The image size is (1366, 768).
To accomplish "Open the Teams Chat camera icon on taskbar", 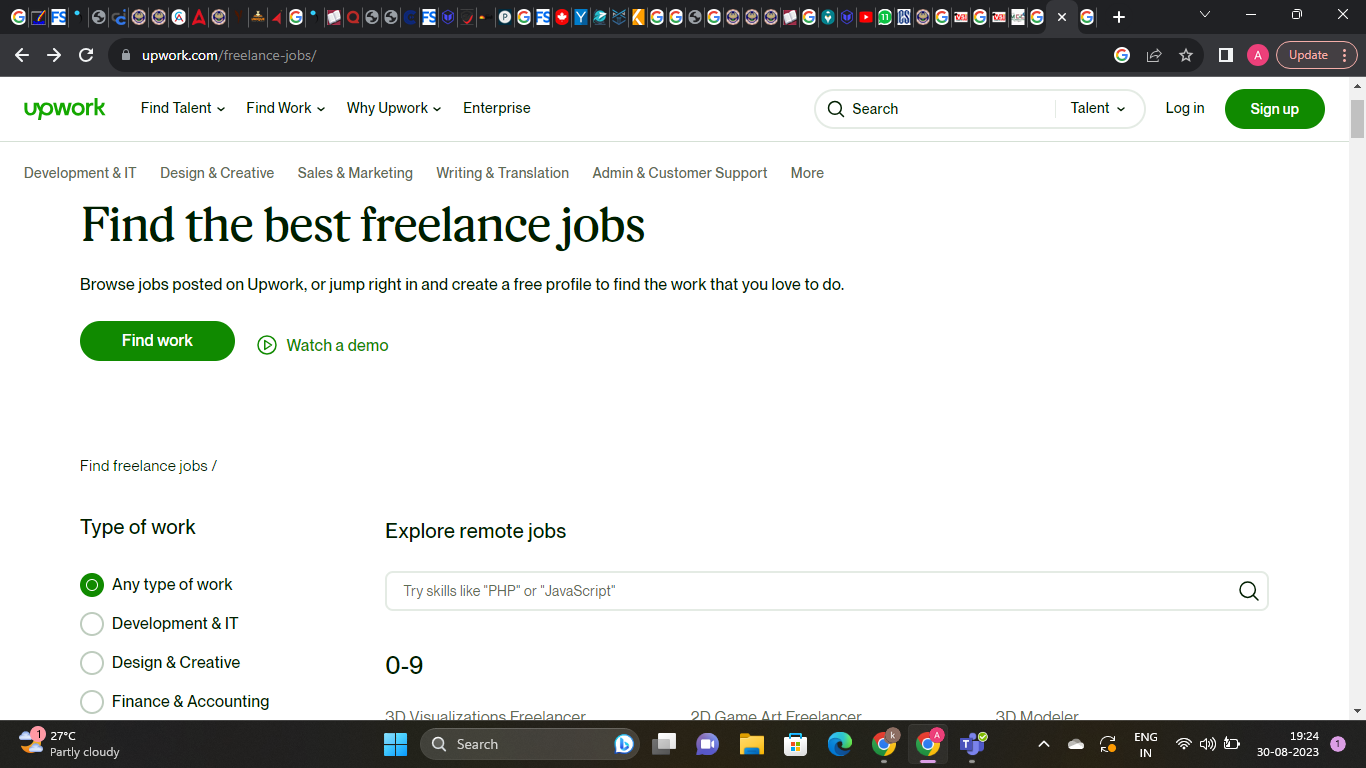I will pos(708,744).
